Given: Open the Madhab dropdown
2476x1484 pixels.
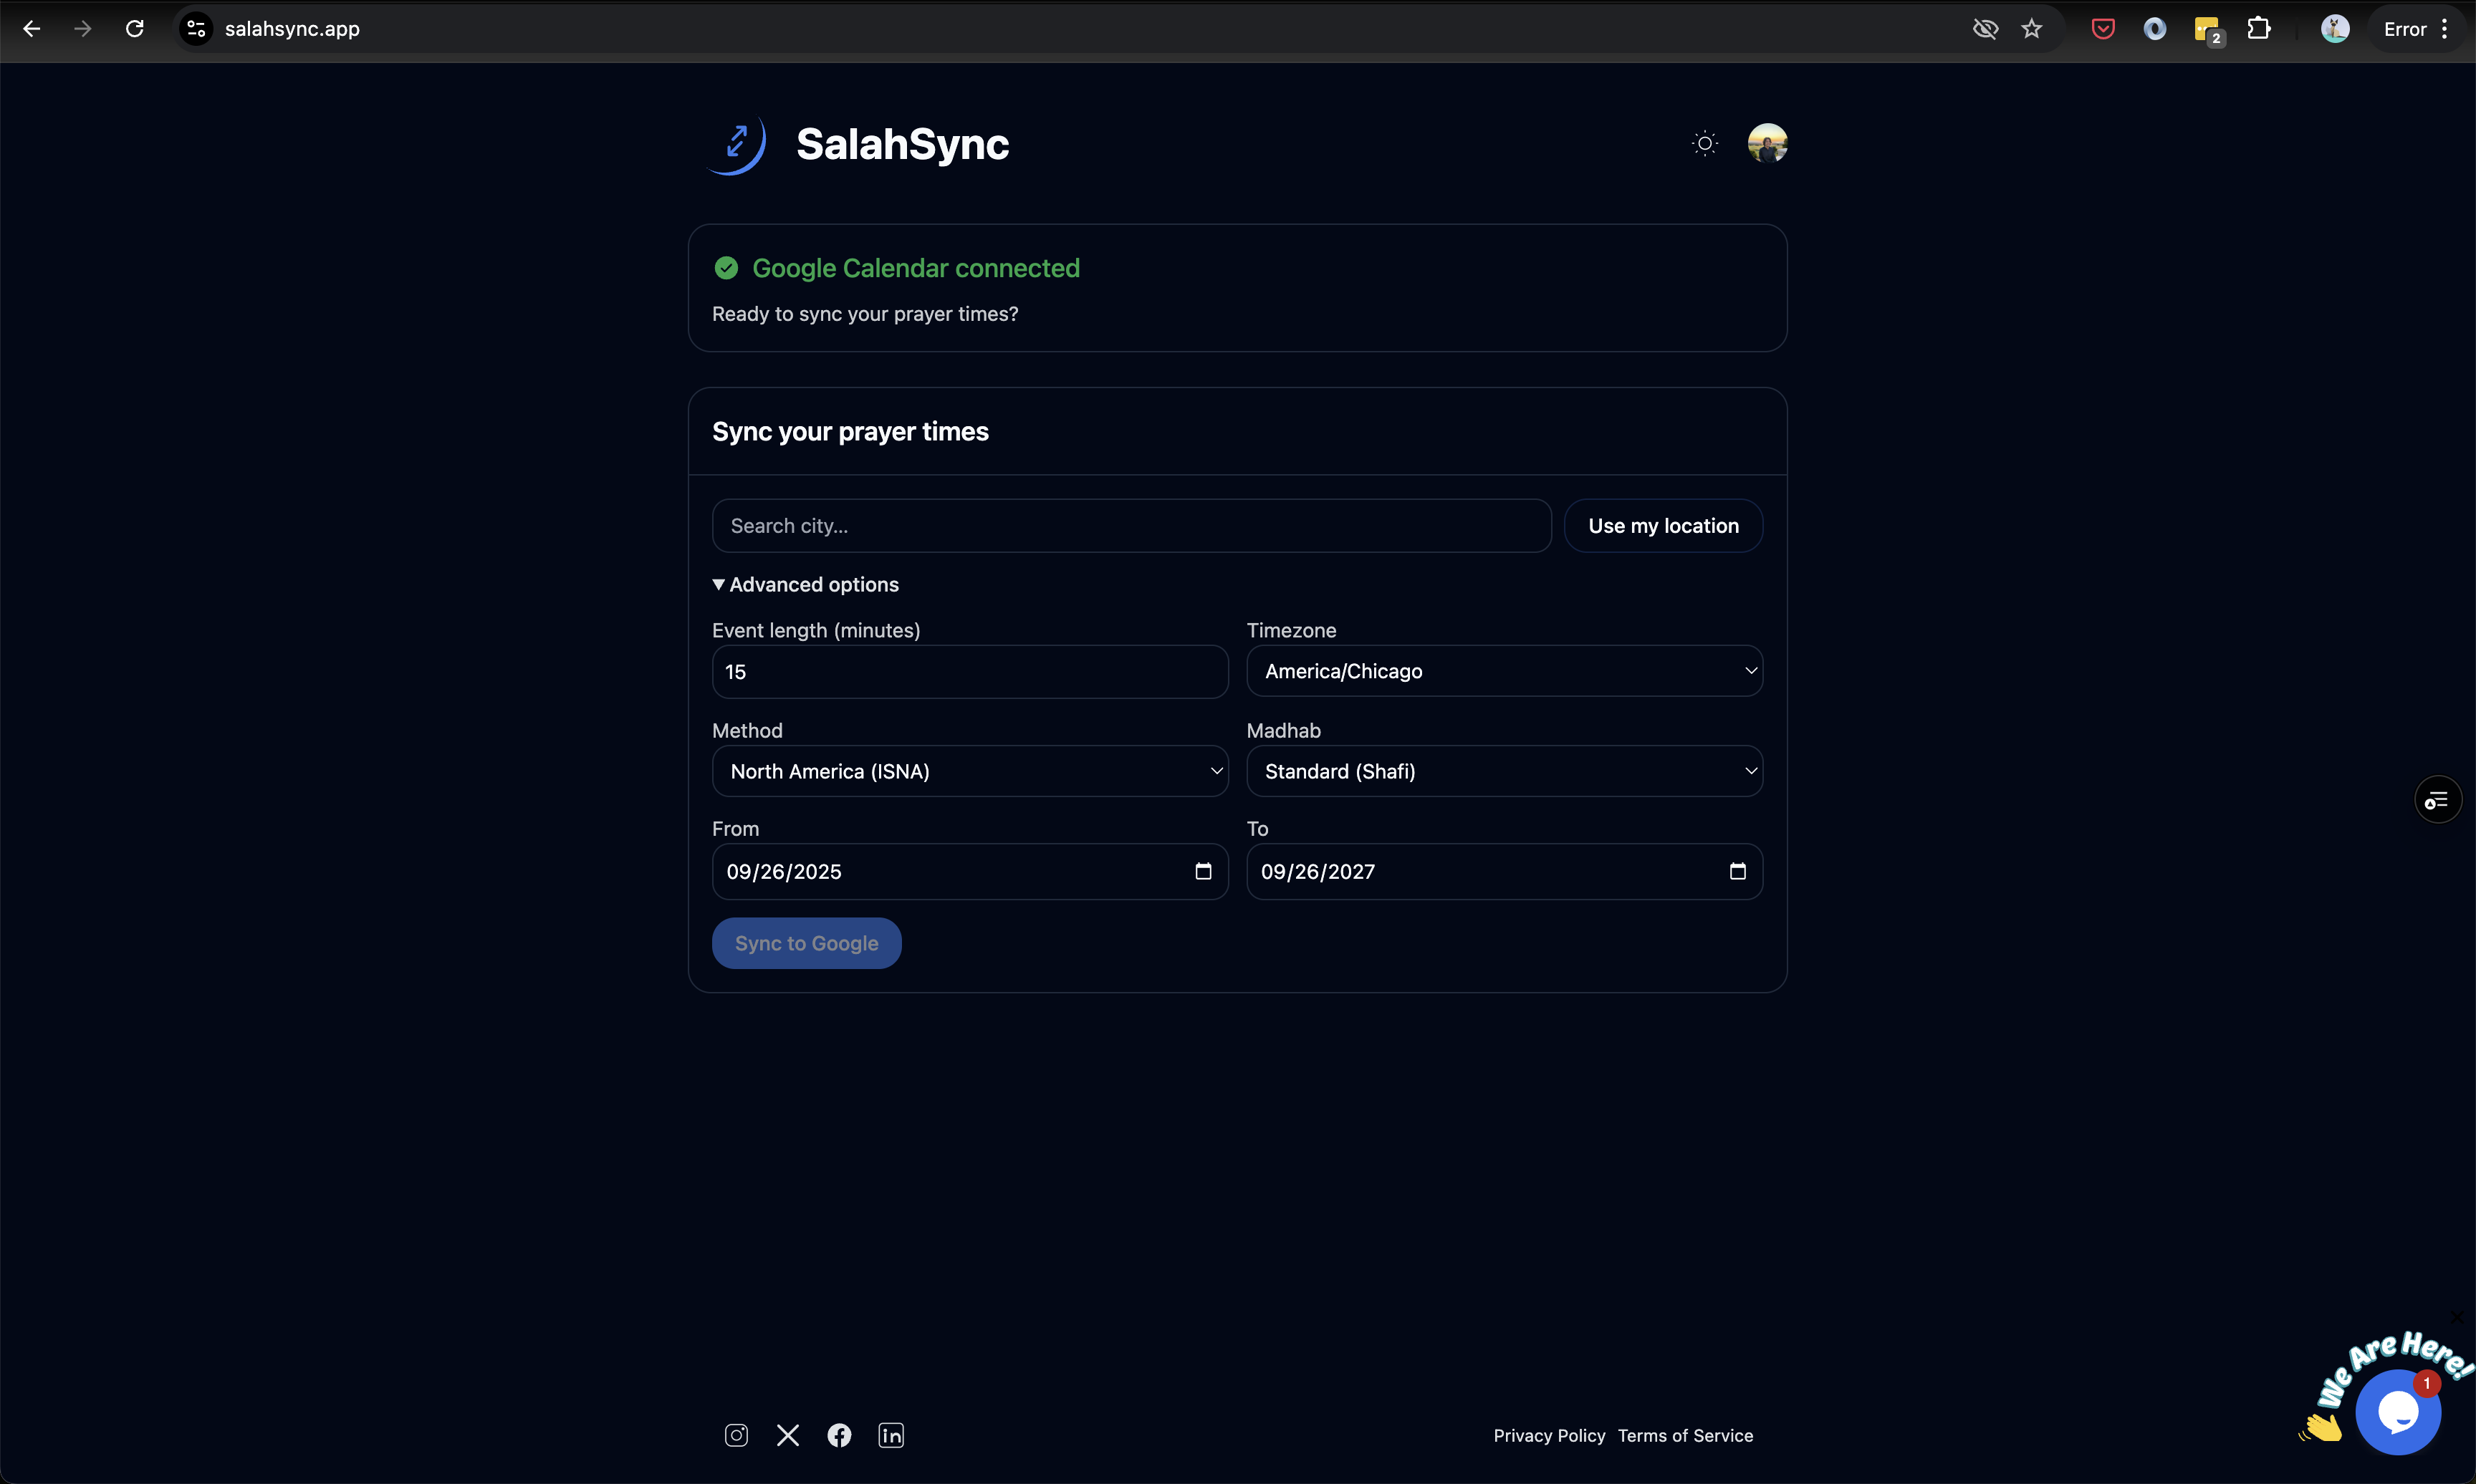Looking at the screenshot, I should [1504, 771].
